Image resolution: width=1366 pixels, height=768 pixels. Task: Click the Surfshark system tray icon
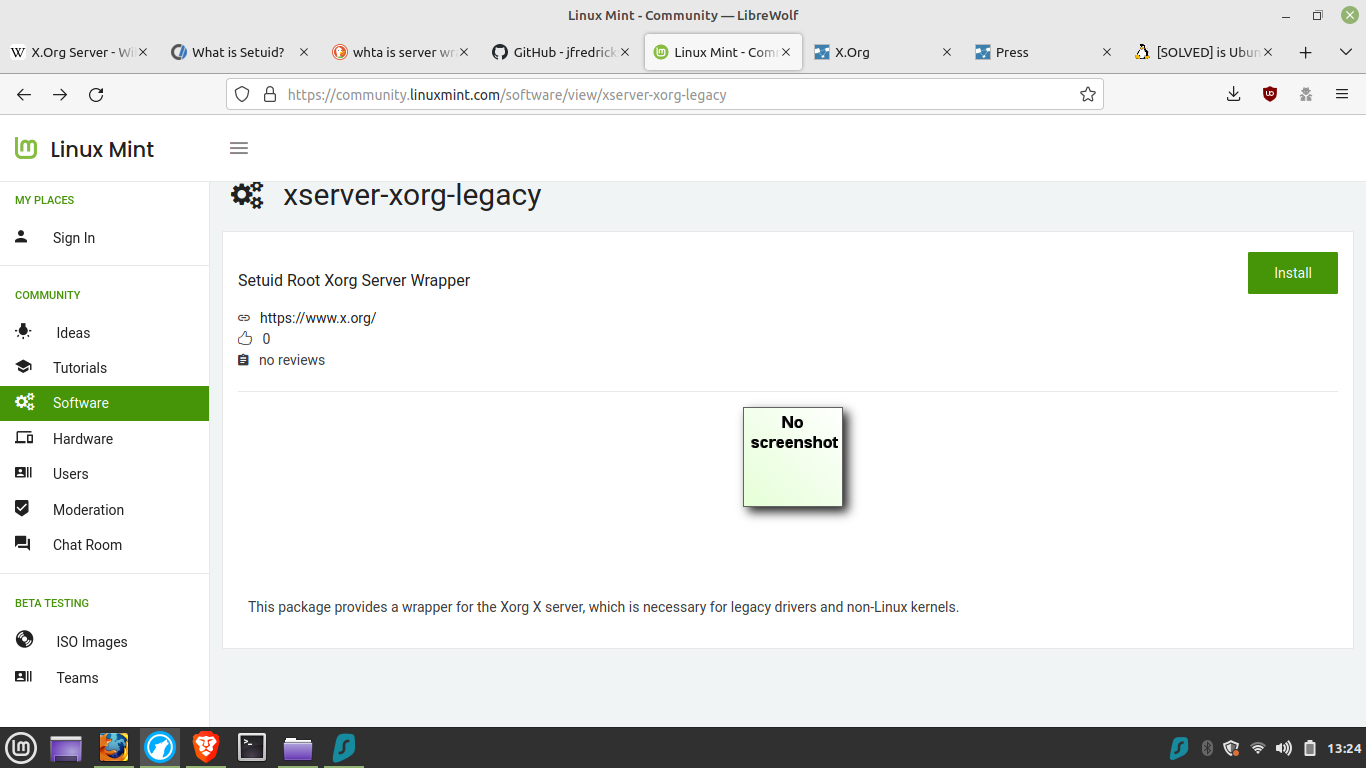[1180, 748]
